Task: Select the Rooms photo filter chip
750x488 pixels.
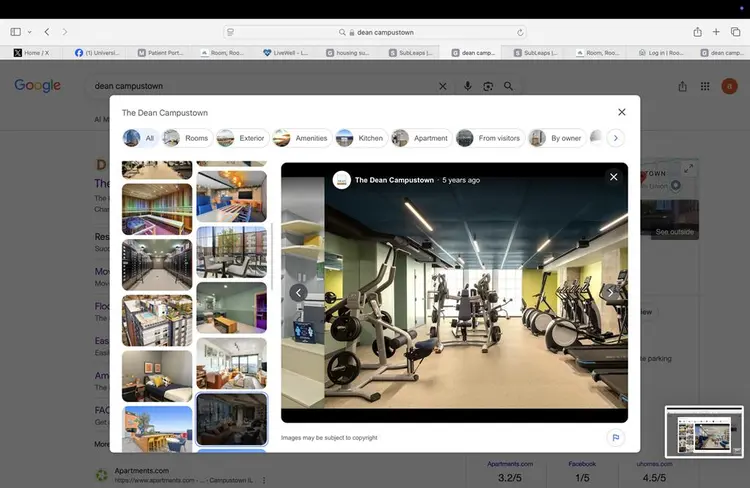Action: [x=187, y=138]
